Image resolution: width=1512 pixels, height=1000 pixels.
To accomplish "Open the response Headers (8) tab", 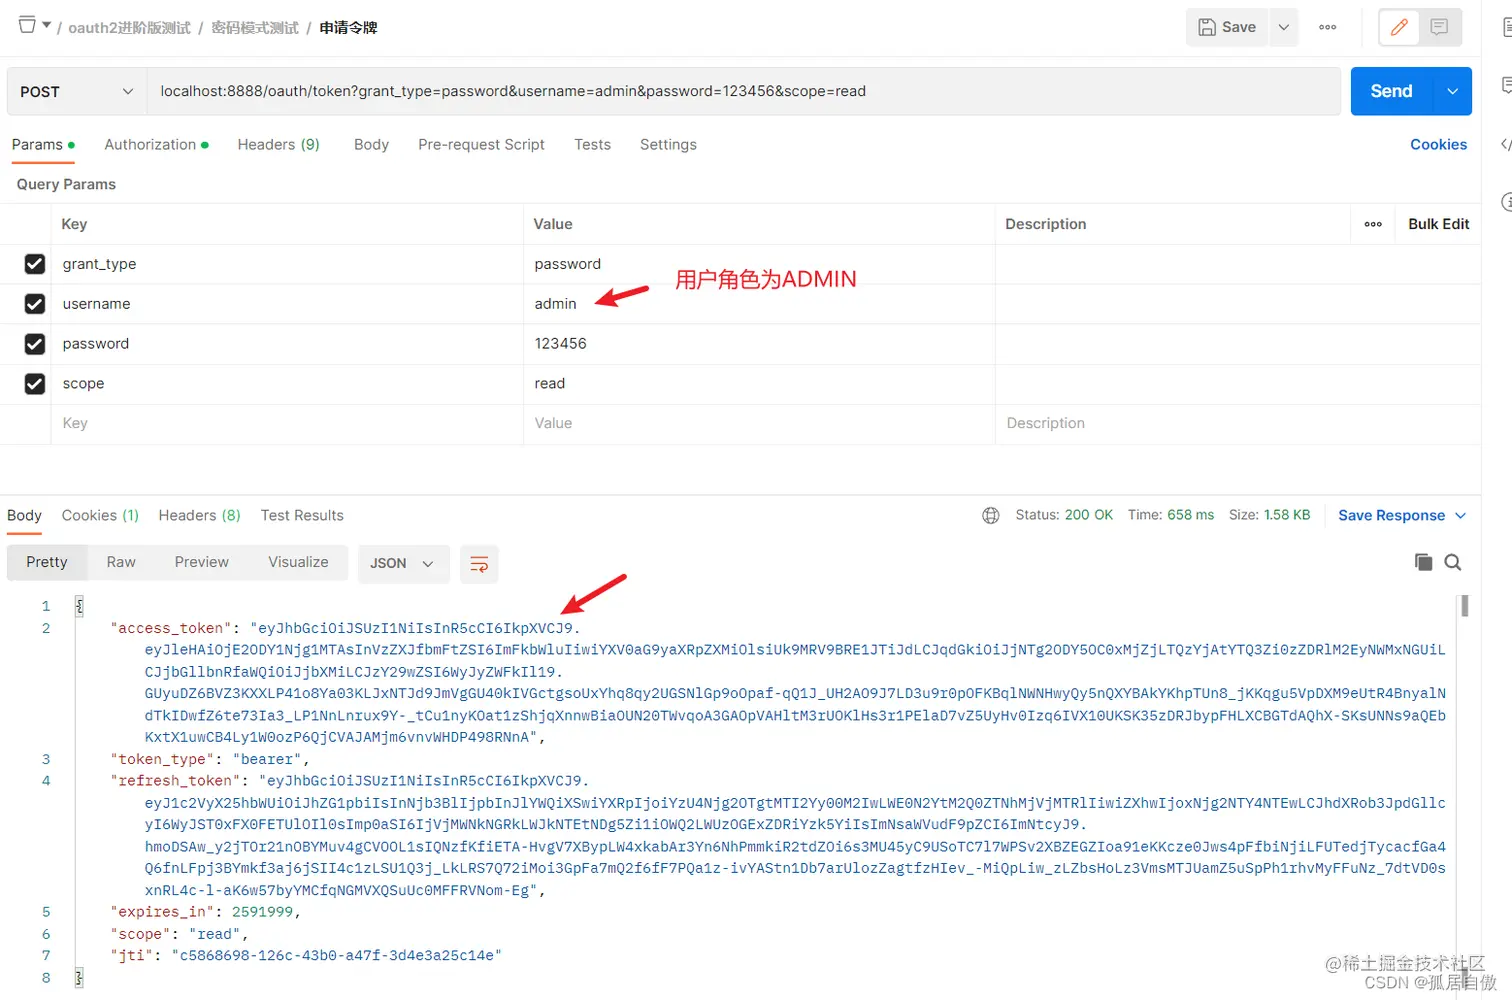I will tap(199, 516).
